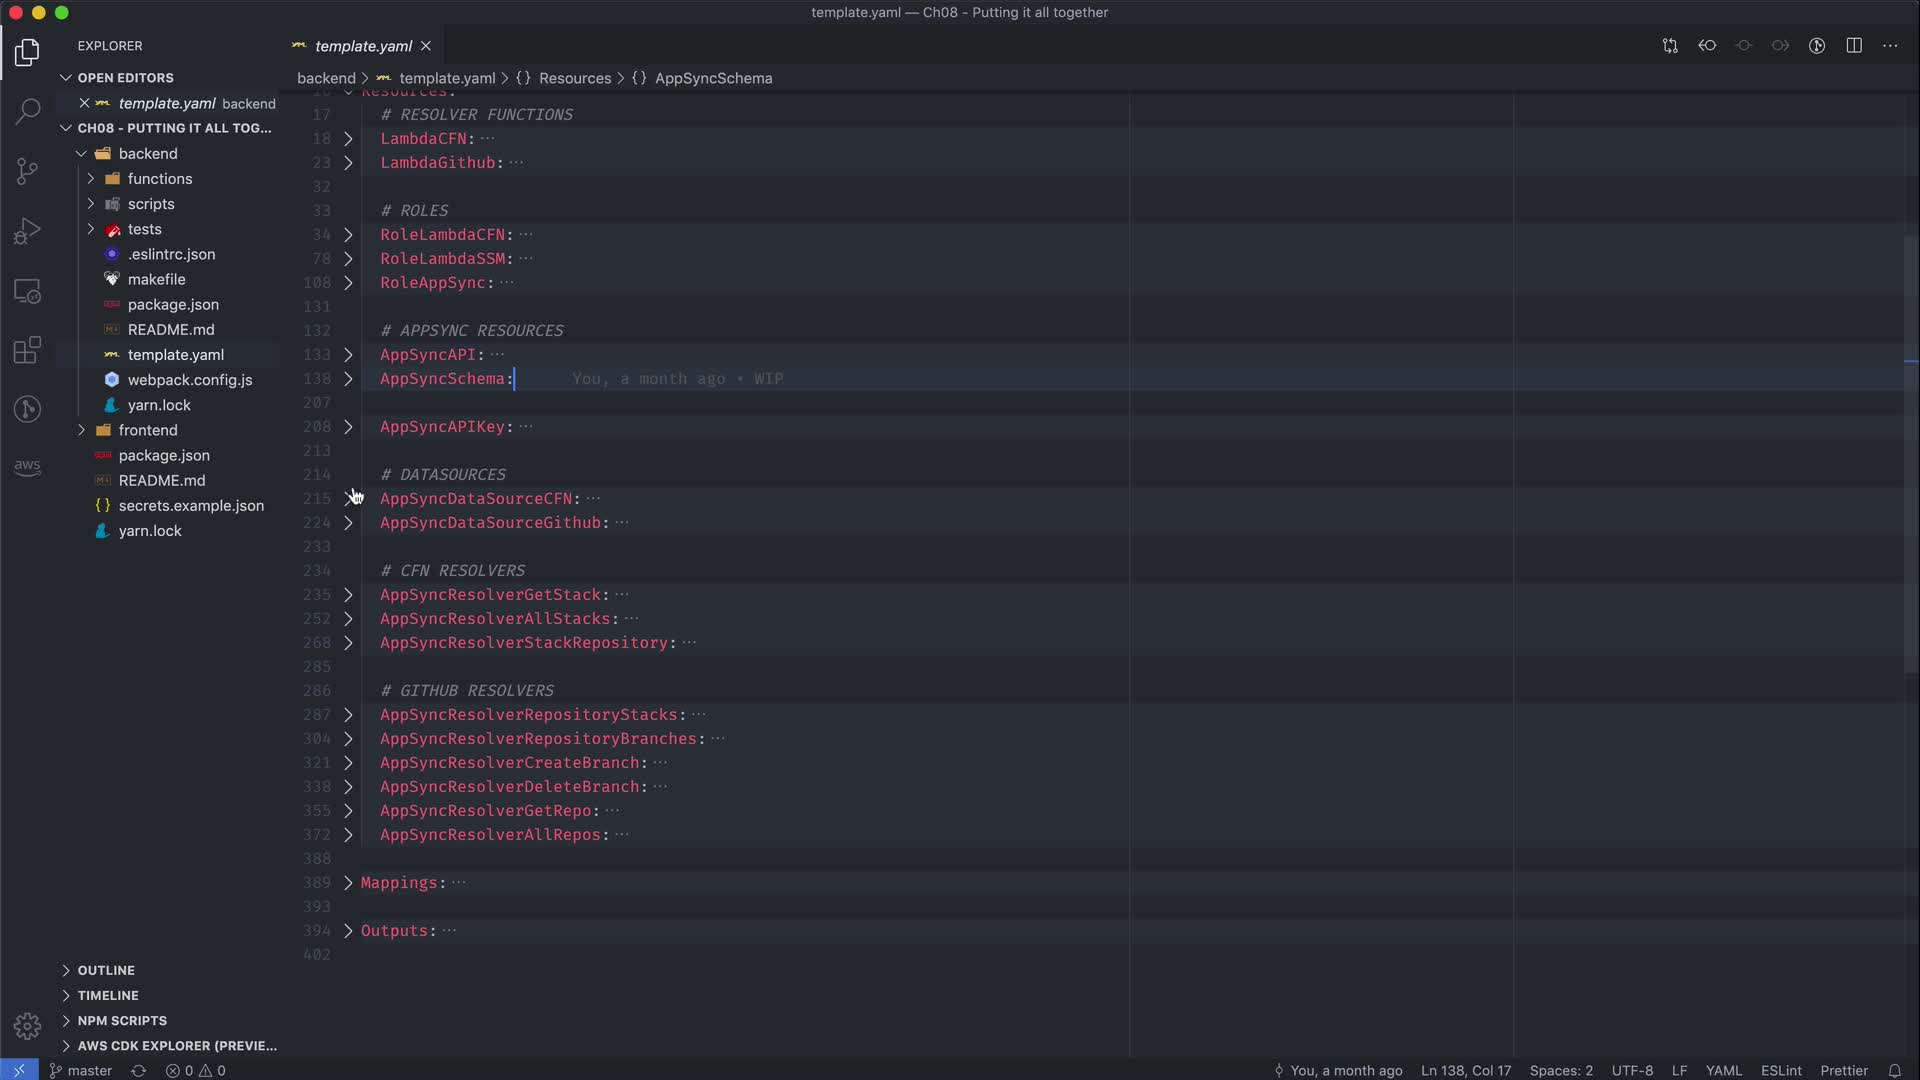Expand the NPM SCRIPTS section

122,1020
